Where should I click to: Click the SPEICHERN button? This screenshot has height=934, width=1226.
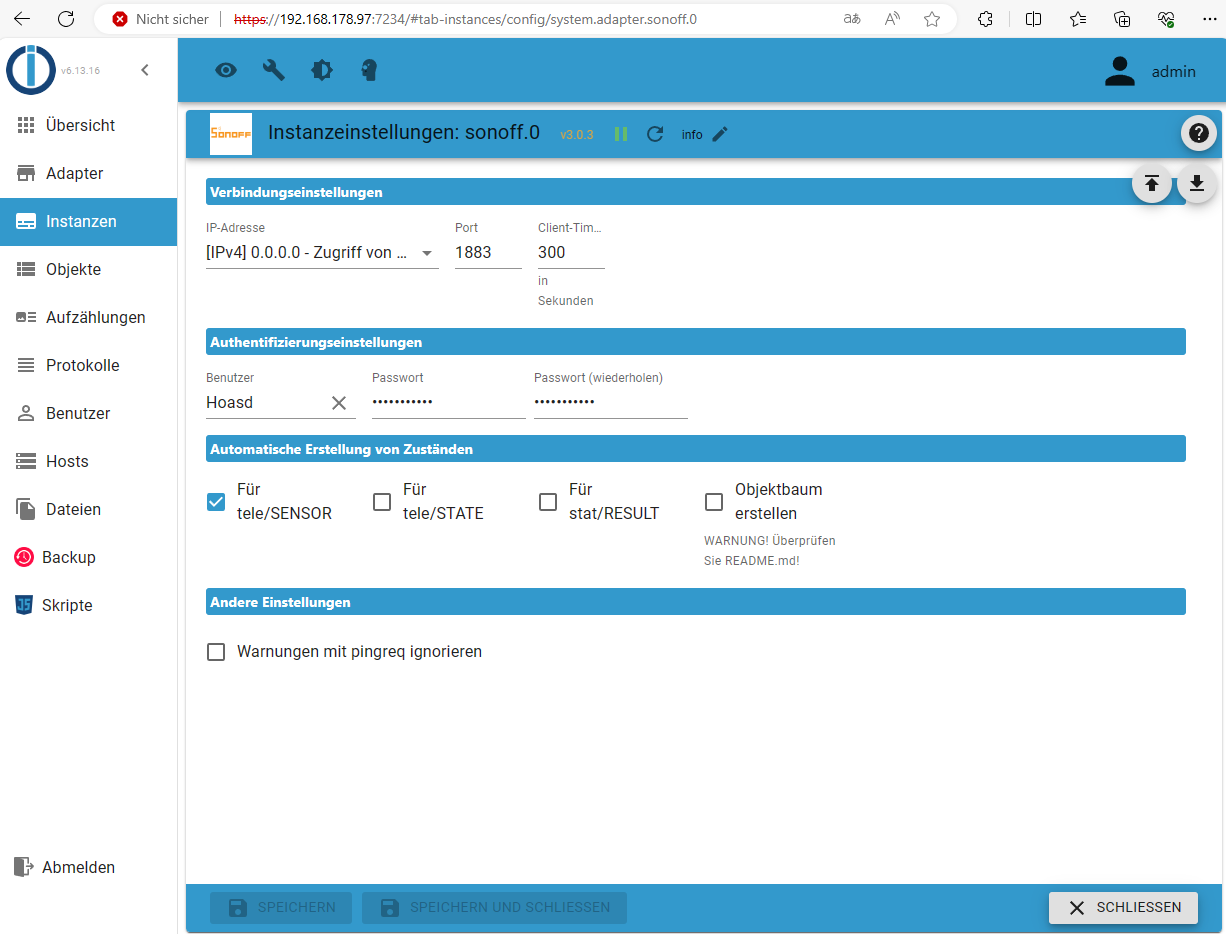tap(281, 907)
